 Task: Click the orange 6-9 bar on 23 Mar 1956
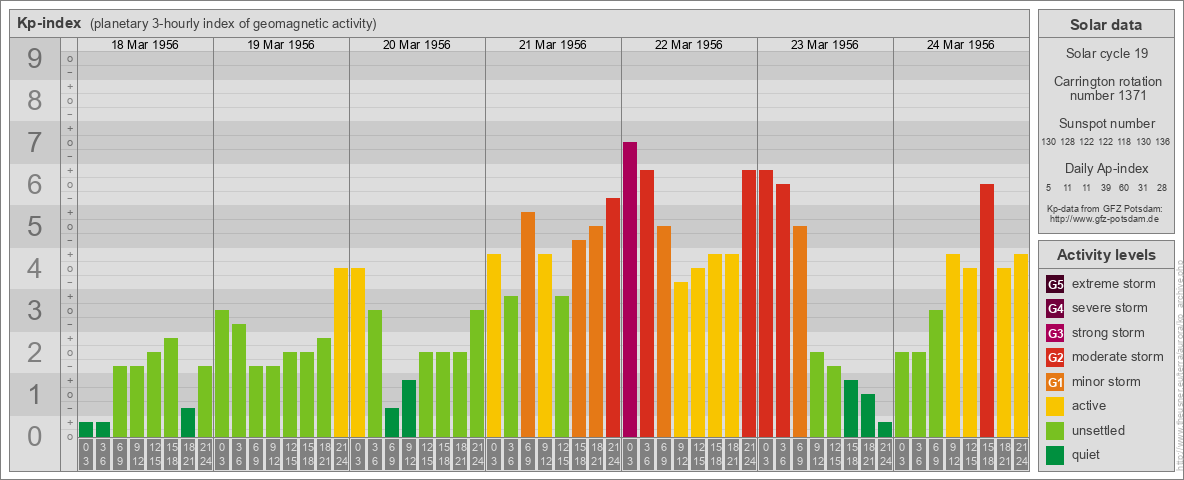click(800, 331)
